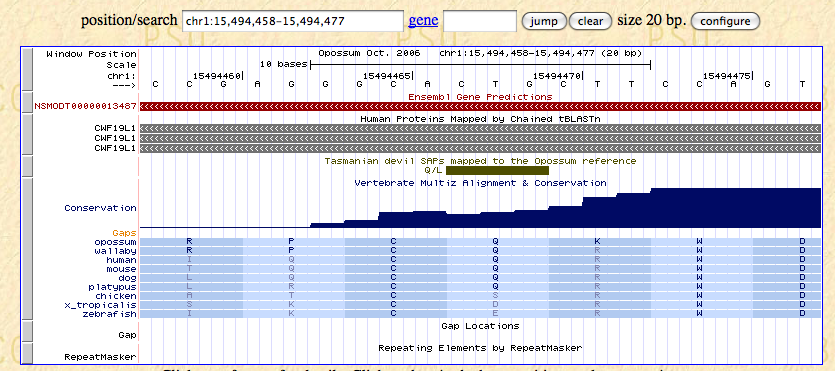Click the dog species label
The width and height of the screenshot is (835, 371).
127,278
